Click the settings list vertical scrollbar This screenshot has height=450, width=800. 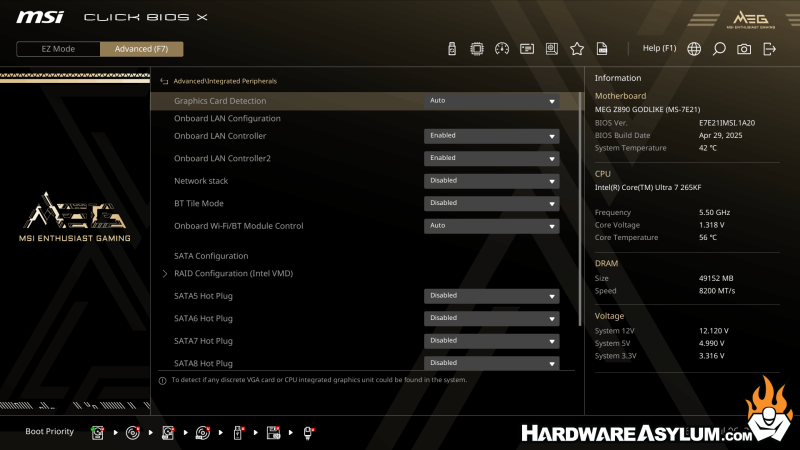coord(580,209)
